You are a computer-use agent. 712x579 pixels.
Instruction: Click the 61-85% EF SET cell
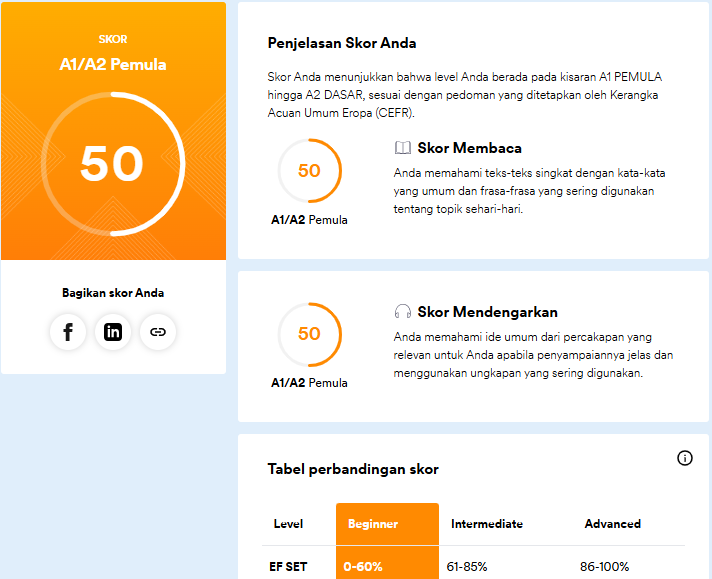pyautogui.click(x=467, y=566)
